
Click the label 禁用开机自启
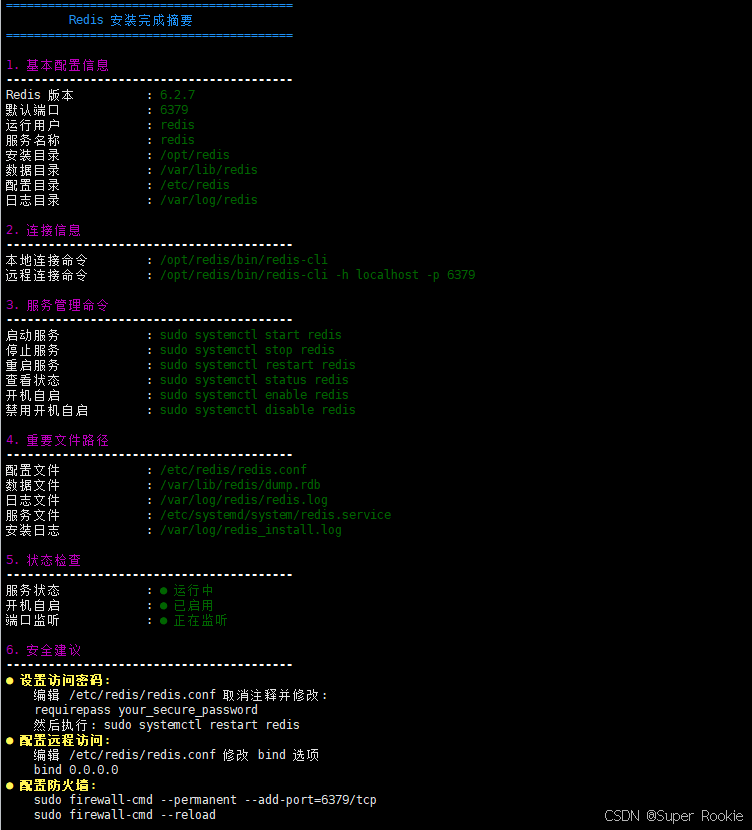[x=47, y=410]
